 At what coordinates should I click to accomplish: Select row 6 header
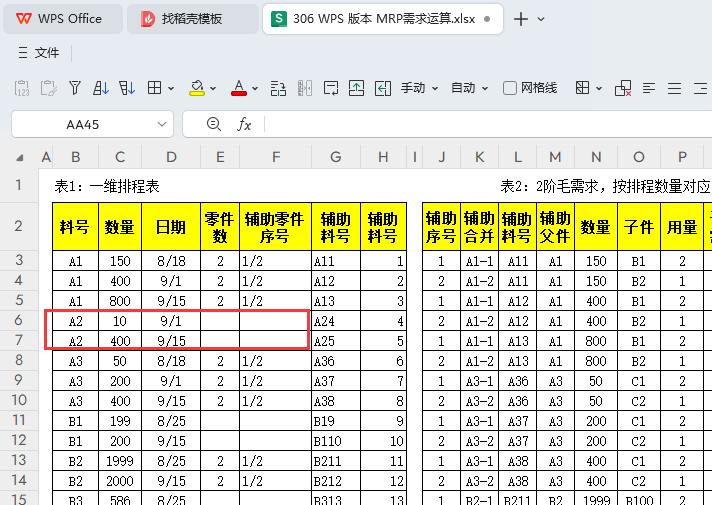tap(19, 320)
